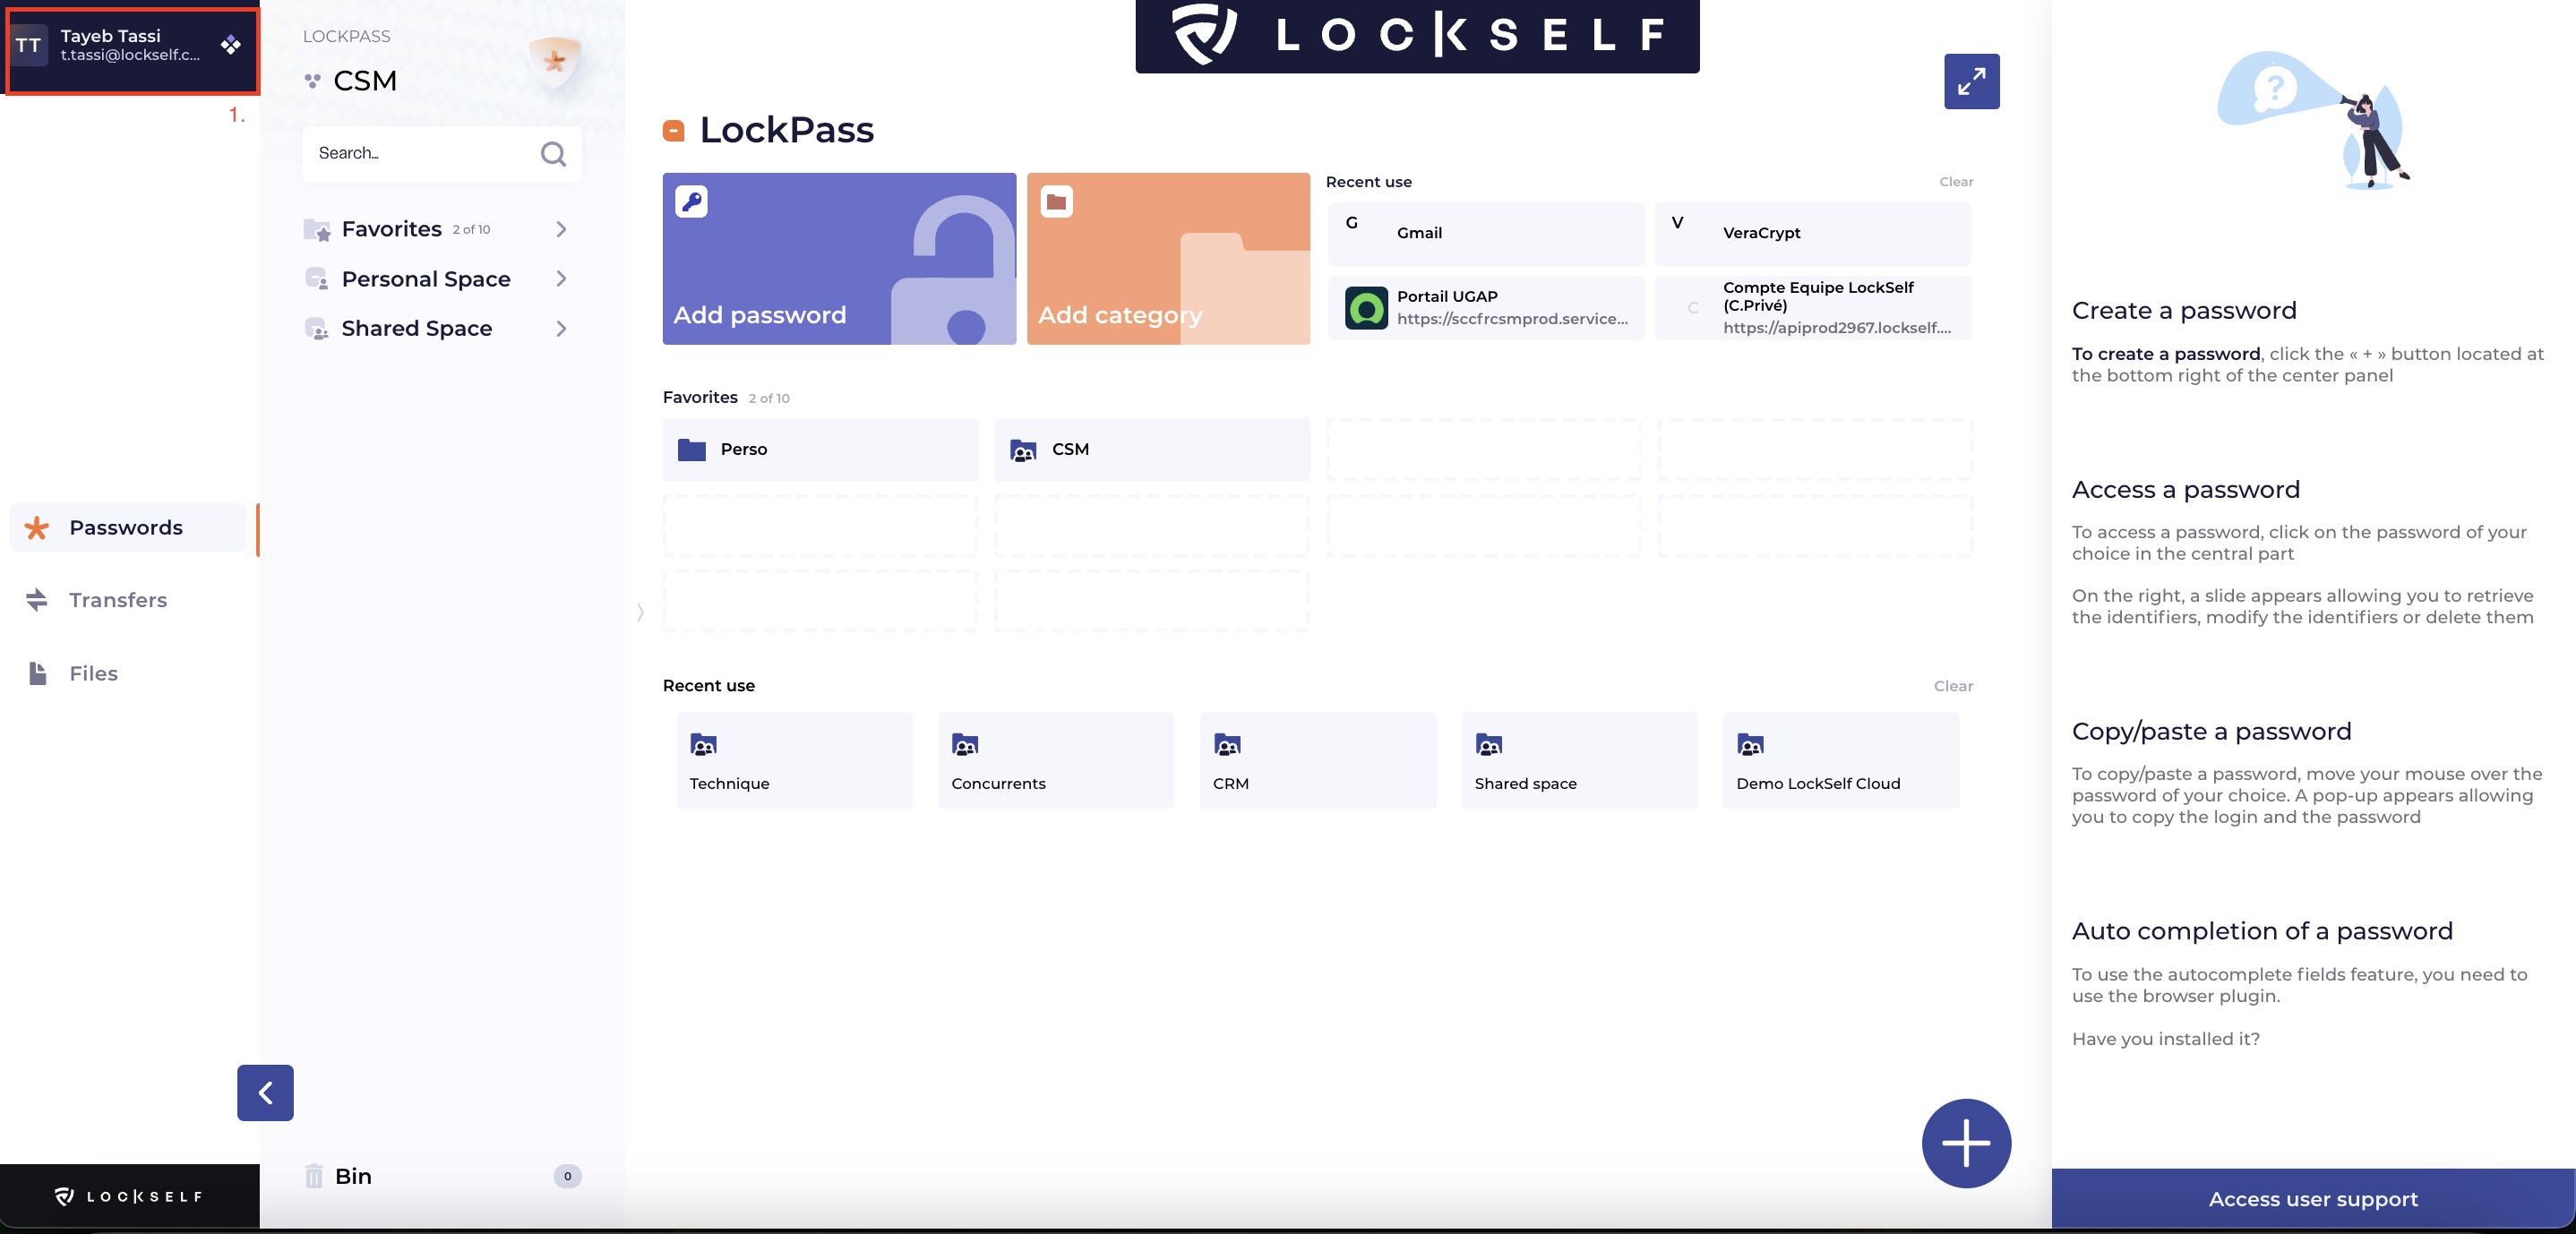Click the orange LockPass badge icon
This screenshot has height=1234, width=2576.
click(x=674, y=131)
